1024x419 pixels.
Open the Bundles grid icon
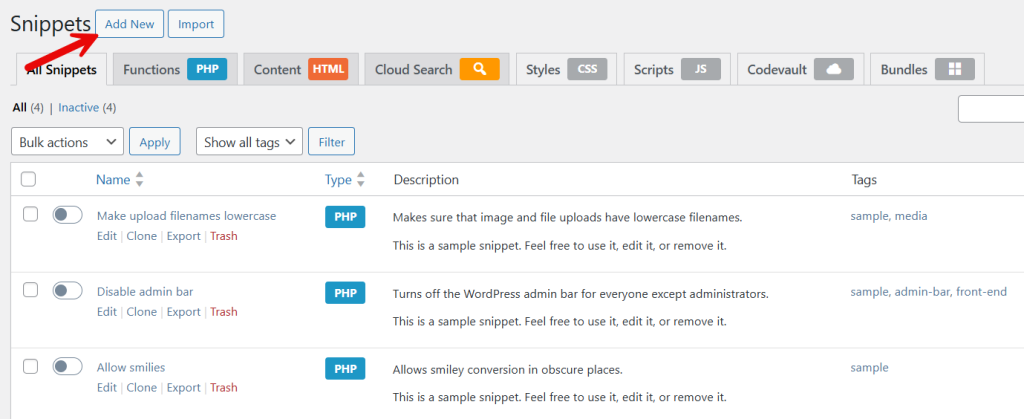tap(954, 70)
